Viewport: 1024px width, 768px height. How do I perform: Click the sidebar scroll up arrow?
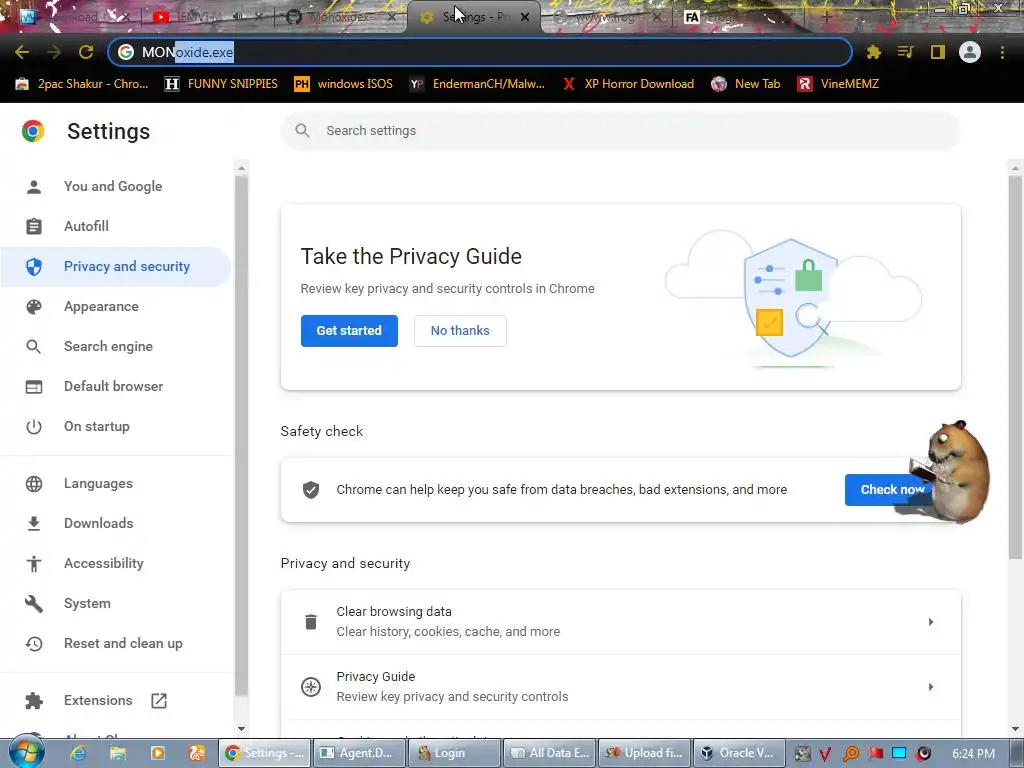click(242, 168)
